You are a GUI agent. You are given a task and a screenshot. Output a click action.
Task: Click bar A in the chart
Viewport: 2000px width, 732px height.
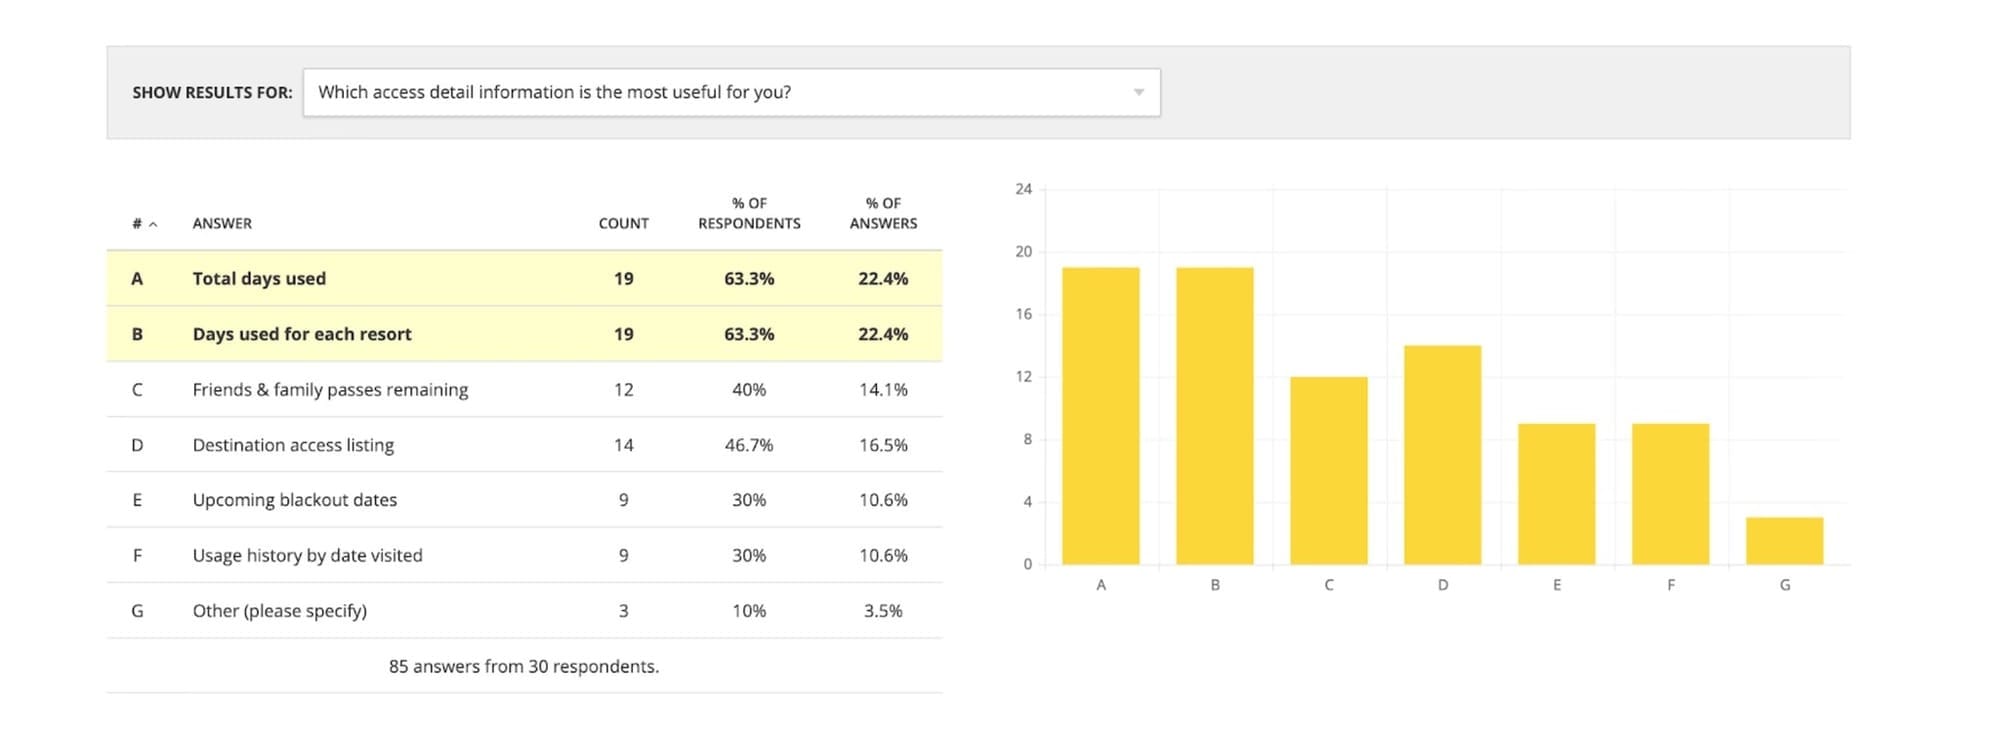coord(1100,415)
